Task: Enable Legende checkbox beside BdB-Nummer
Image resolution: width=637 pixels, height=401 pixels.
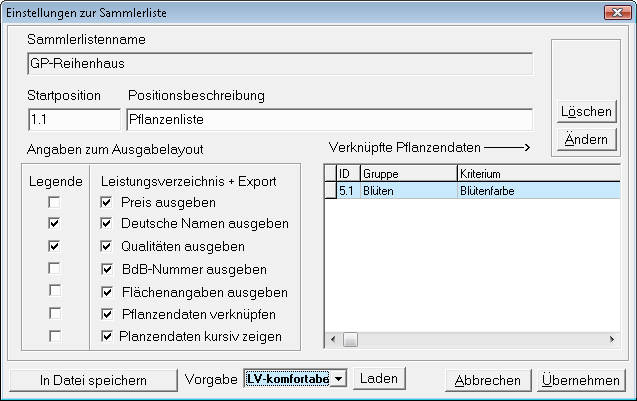Action: click(x=55, y=269)
